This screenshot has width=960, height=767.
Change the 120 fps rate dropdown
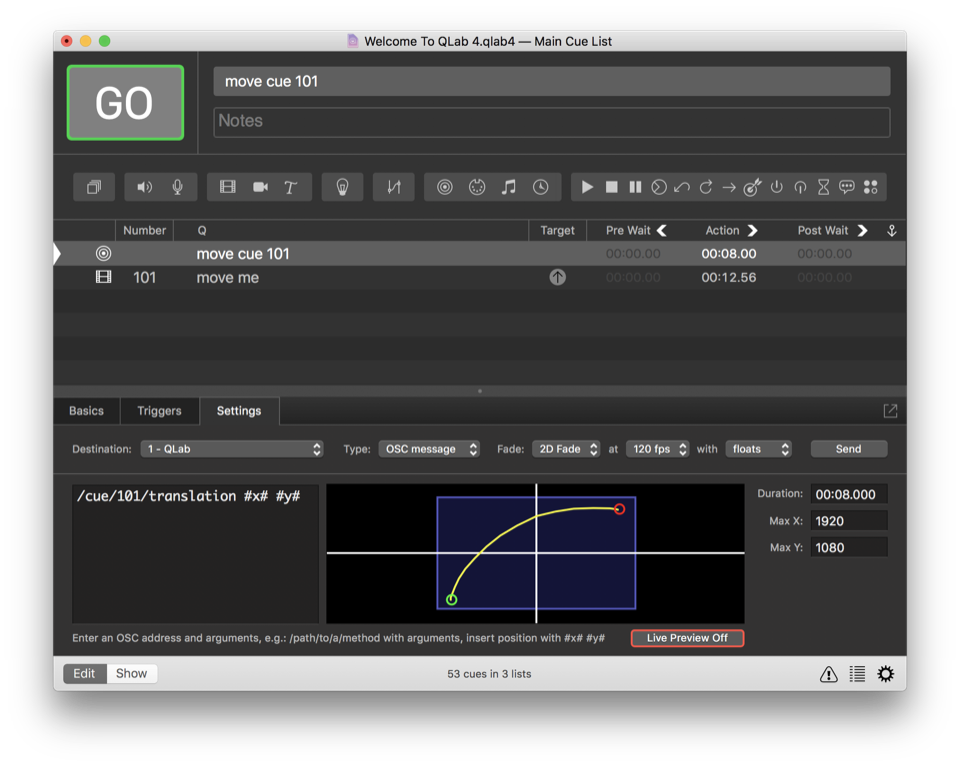point(658,449)
